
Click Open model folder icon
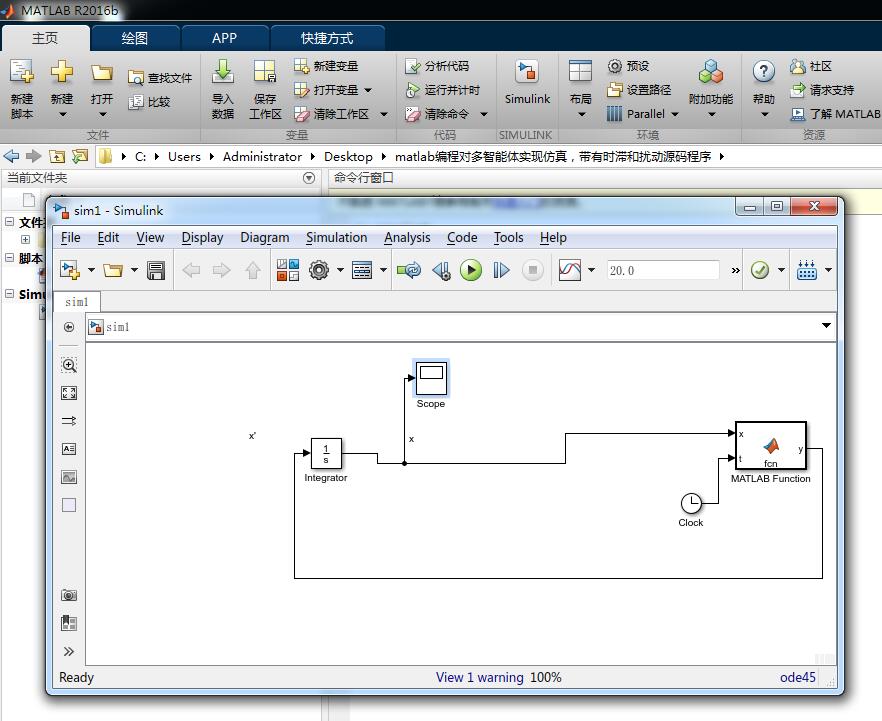click(113, 271)
